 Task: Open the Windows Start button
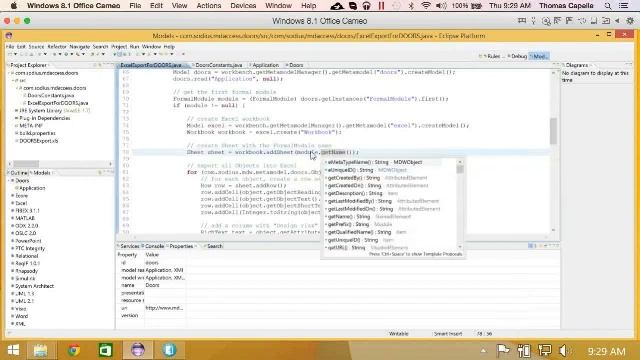tap(13, 350)
